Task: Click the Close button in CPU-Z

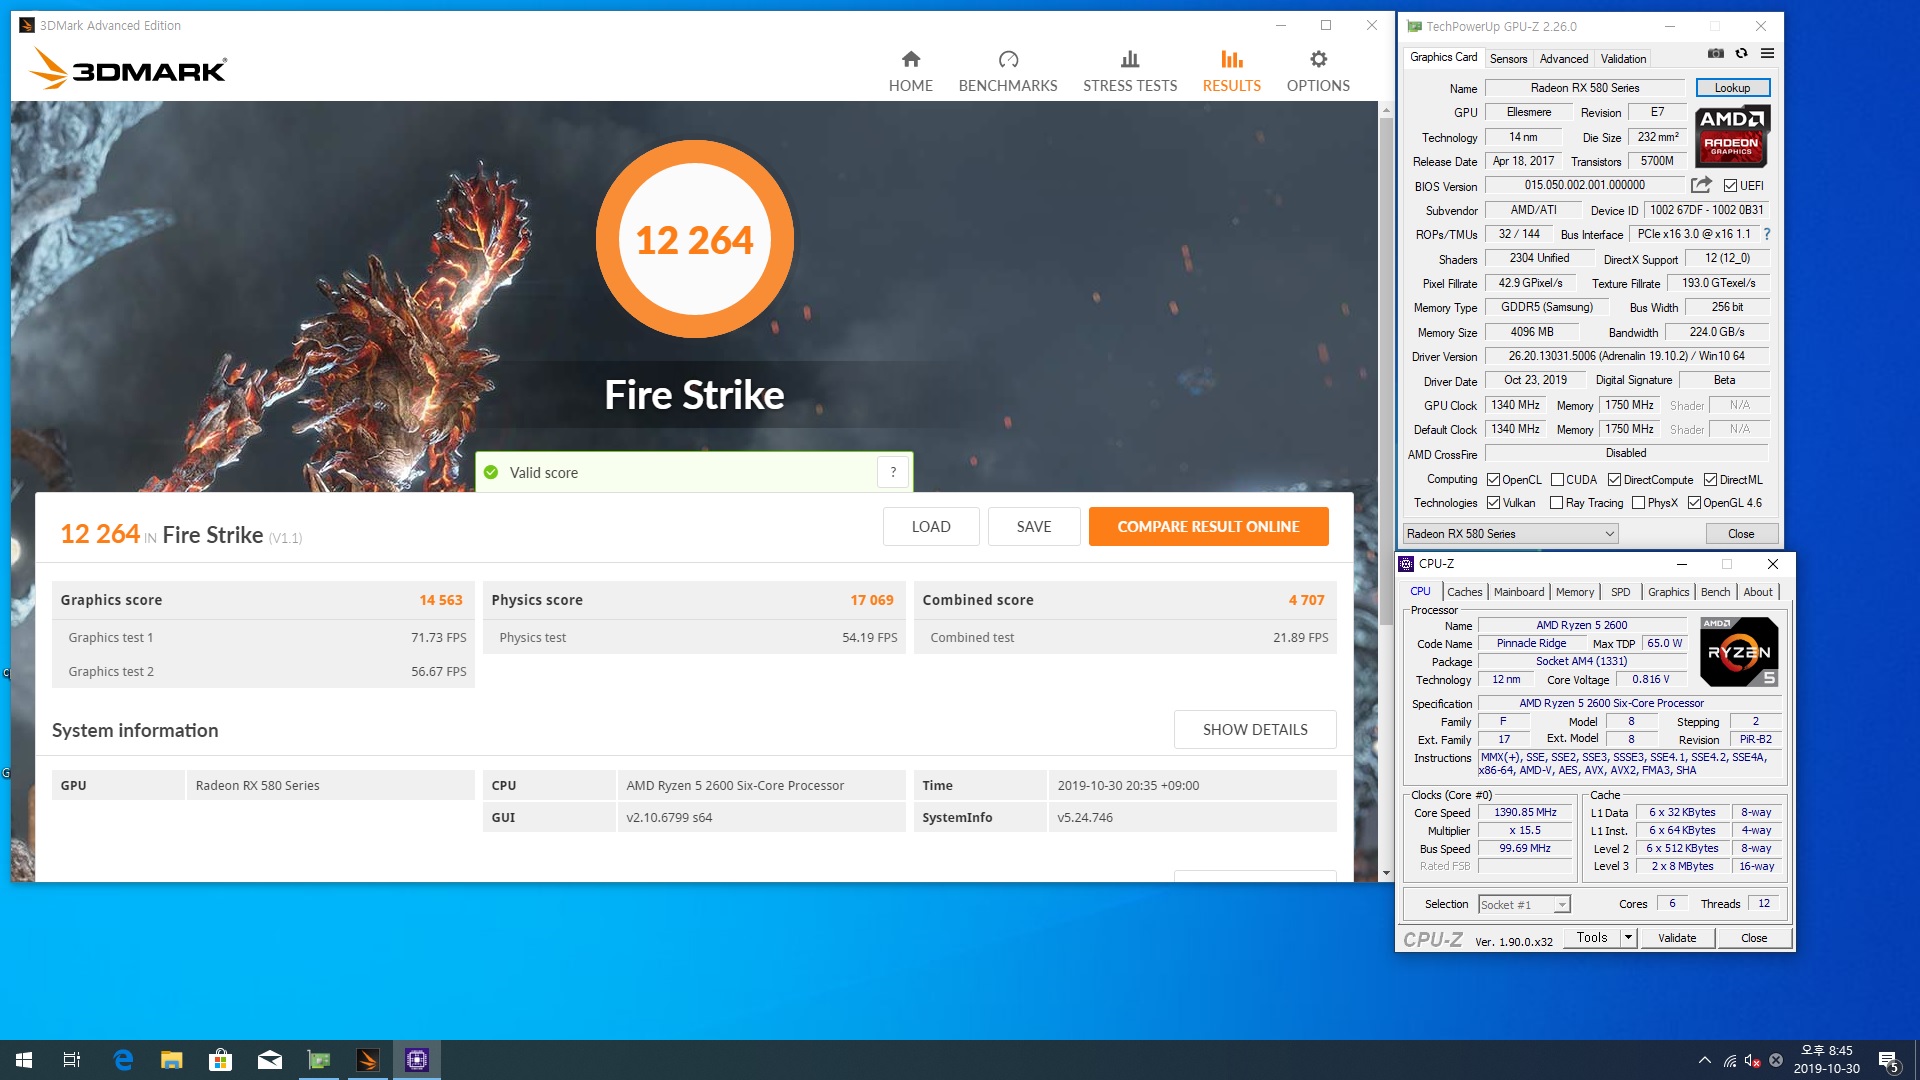Action: (x=1754, y=938)
